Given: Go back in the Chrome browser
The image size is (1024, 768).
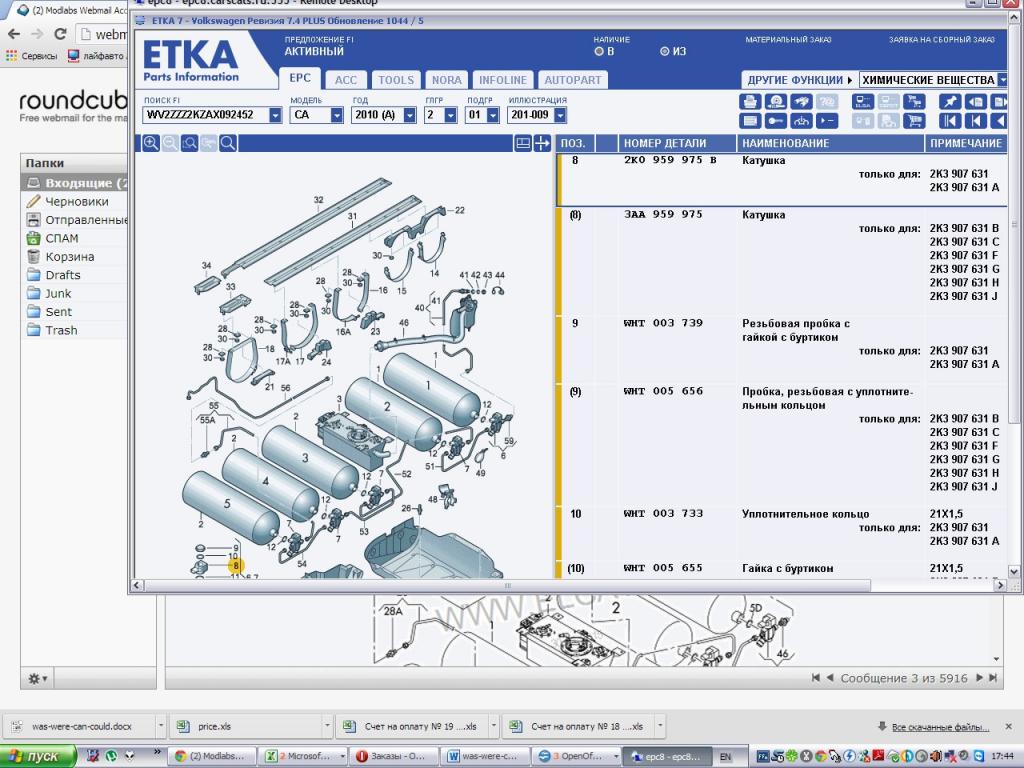Looking at the screenshot, I should [14, 34].
